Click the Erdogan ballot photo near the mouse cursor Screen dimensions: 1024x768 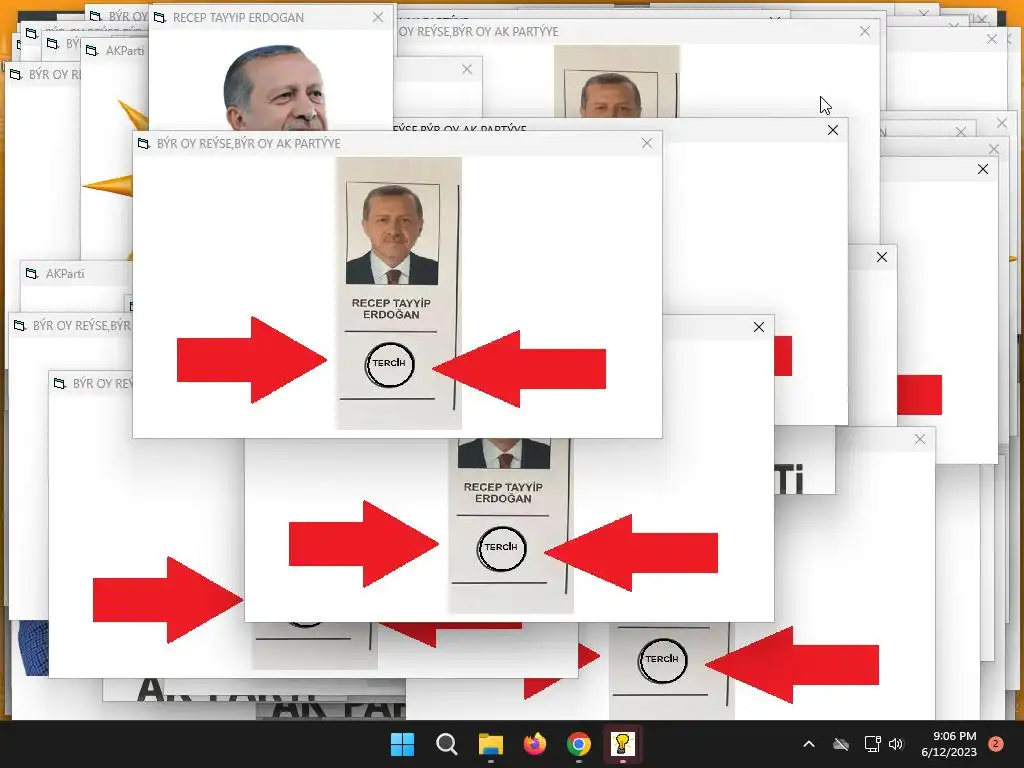611,95
